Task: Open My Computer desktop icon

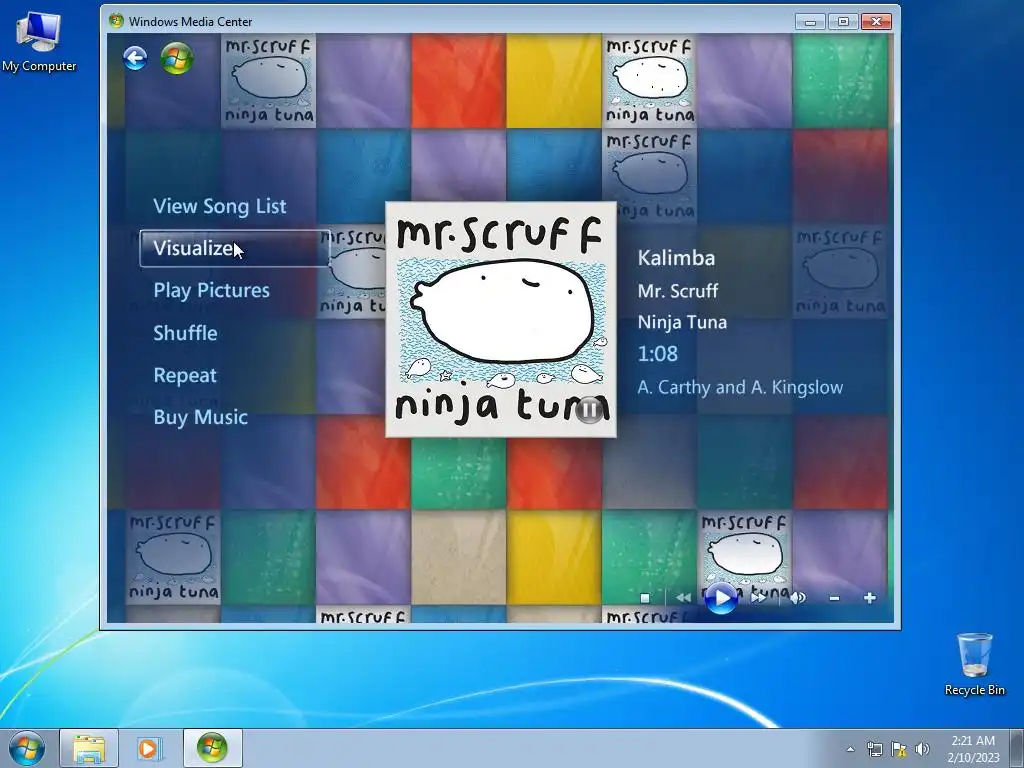Action: pyautogui.click(x=39, y=42)
